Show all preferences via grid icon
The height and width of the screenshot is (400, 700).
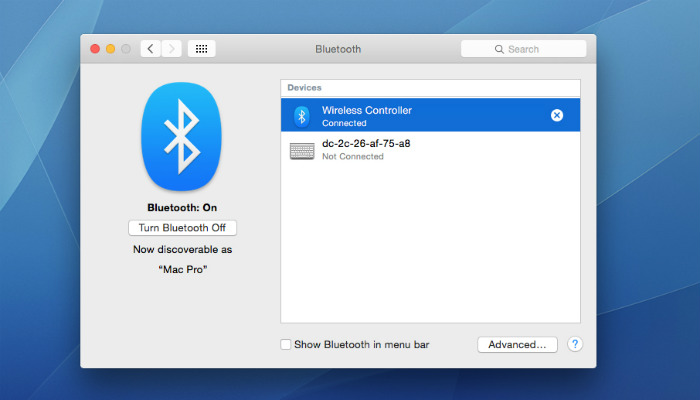[x=201, y=49]
